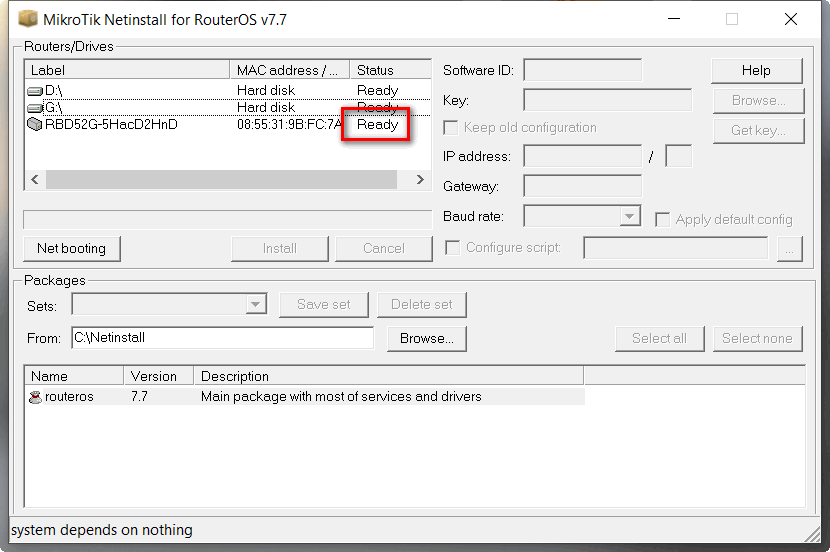Click the Install button

pos(279,248)
